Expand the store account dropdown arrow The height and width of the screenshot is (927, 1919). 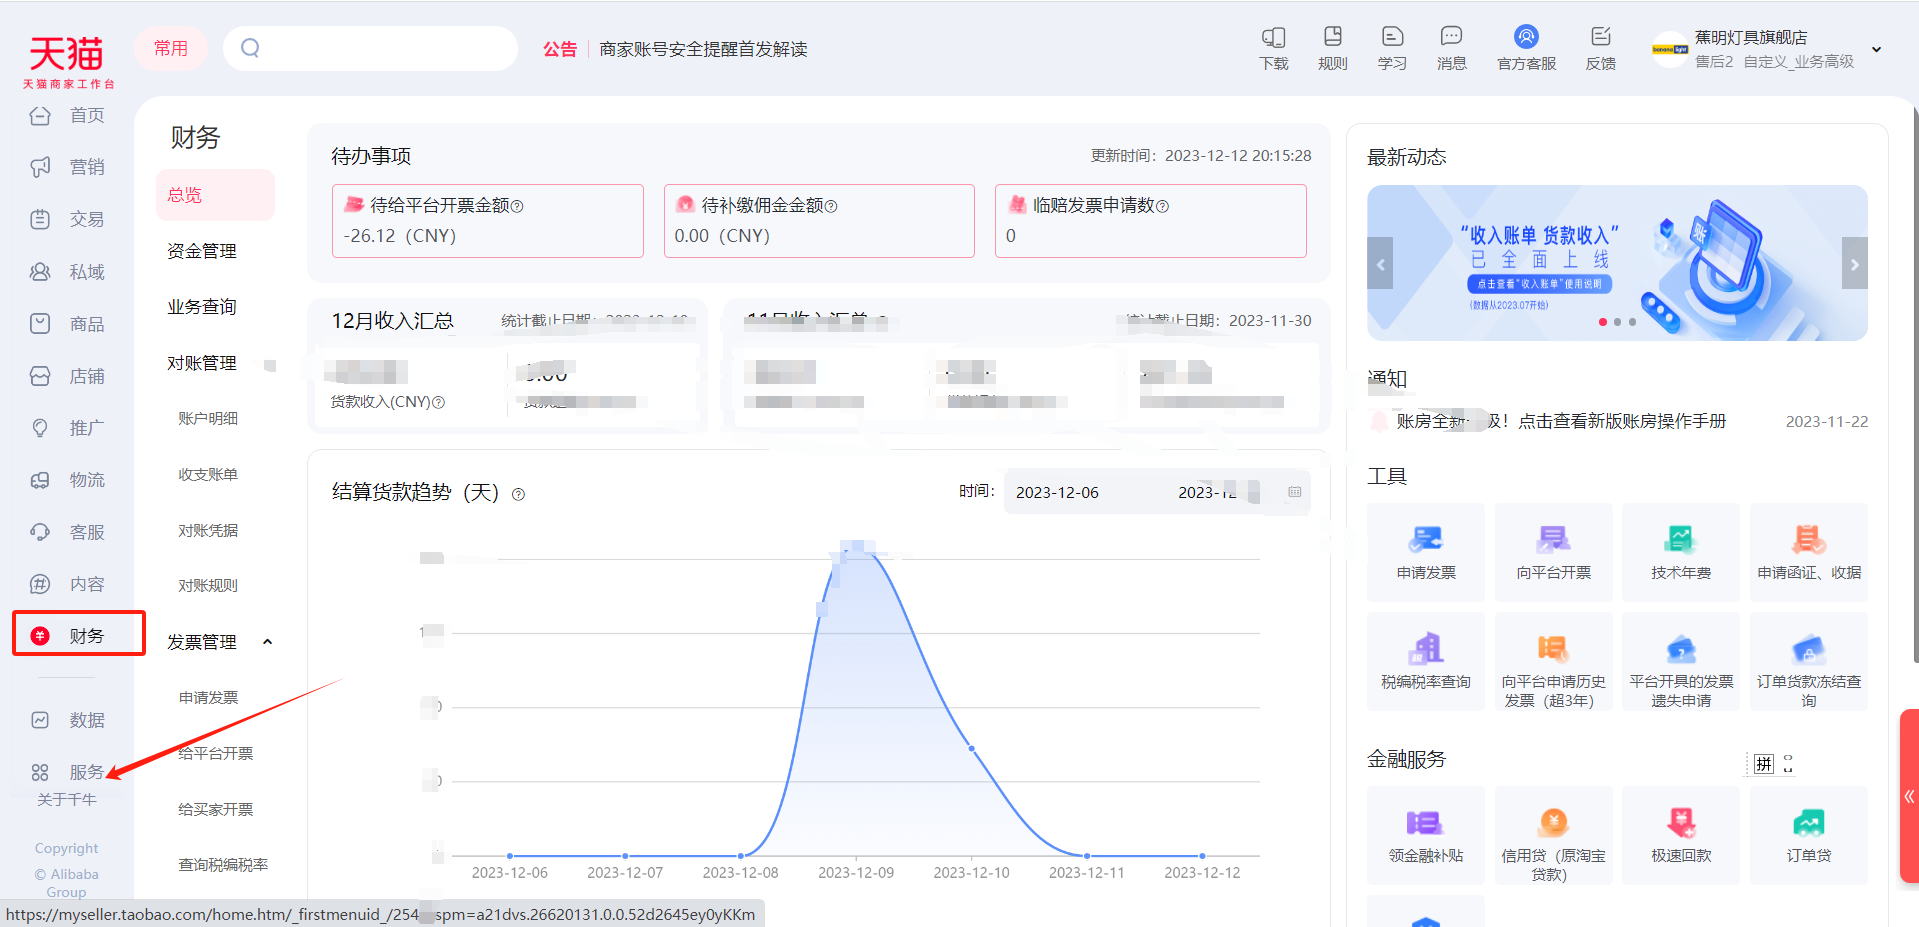tap(1876, 50)
